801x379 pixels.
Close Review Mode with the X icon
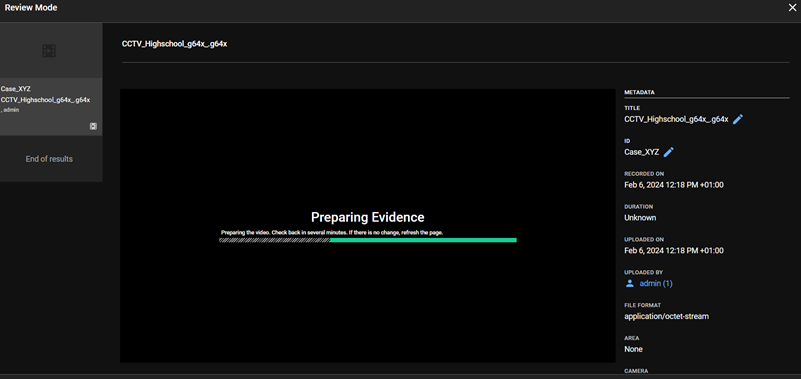pyautogui.click(x=793, y=8)
